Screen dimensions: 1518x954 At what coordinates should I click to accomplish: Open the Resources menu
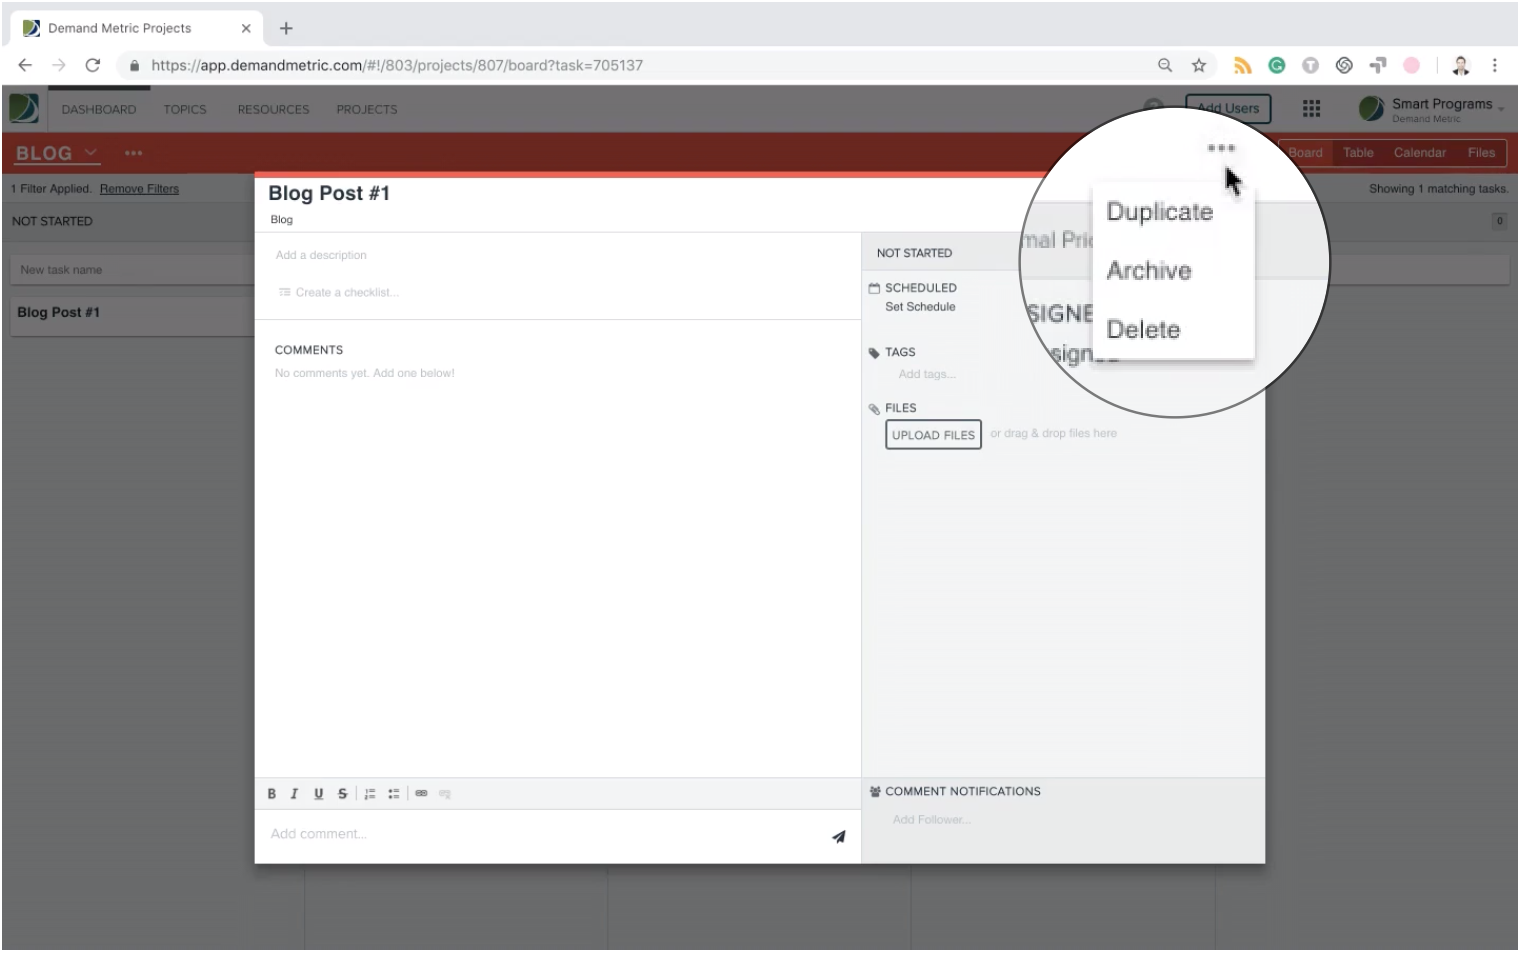273,110
